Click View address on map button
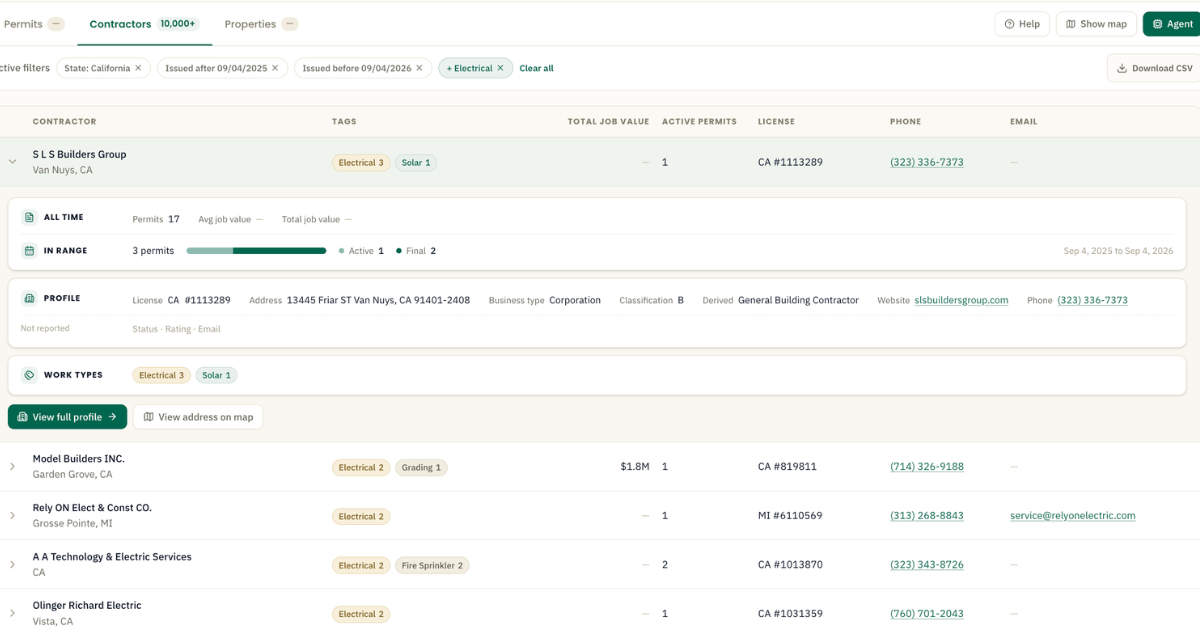This screenshot has height=630, width=1200. click(x=198, y=417)
